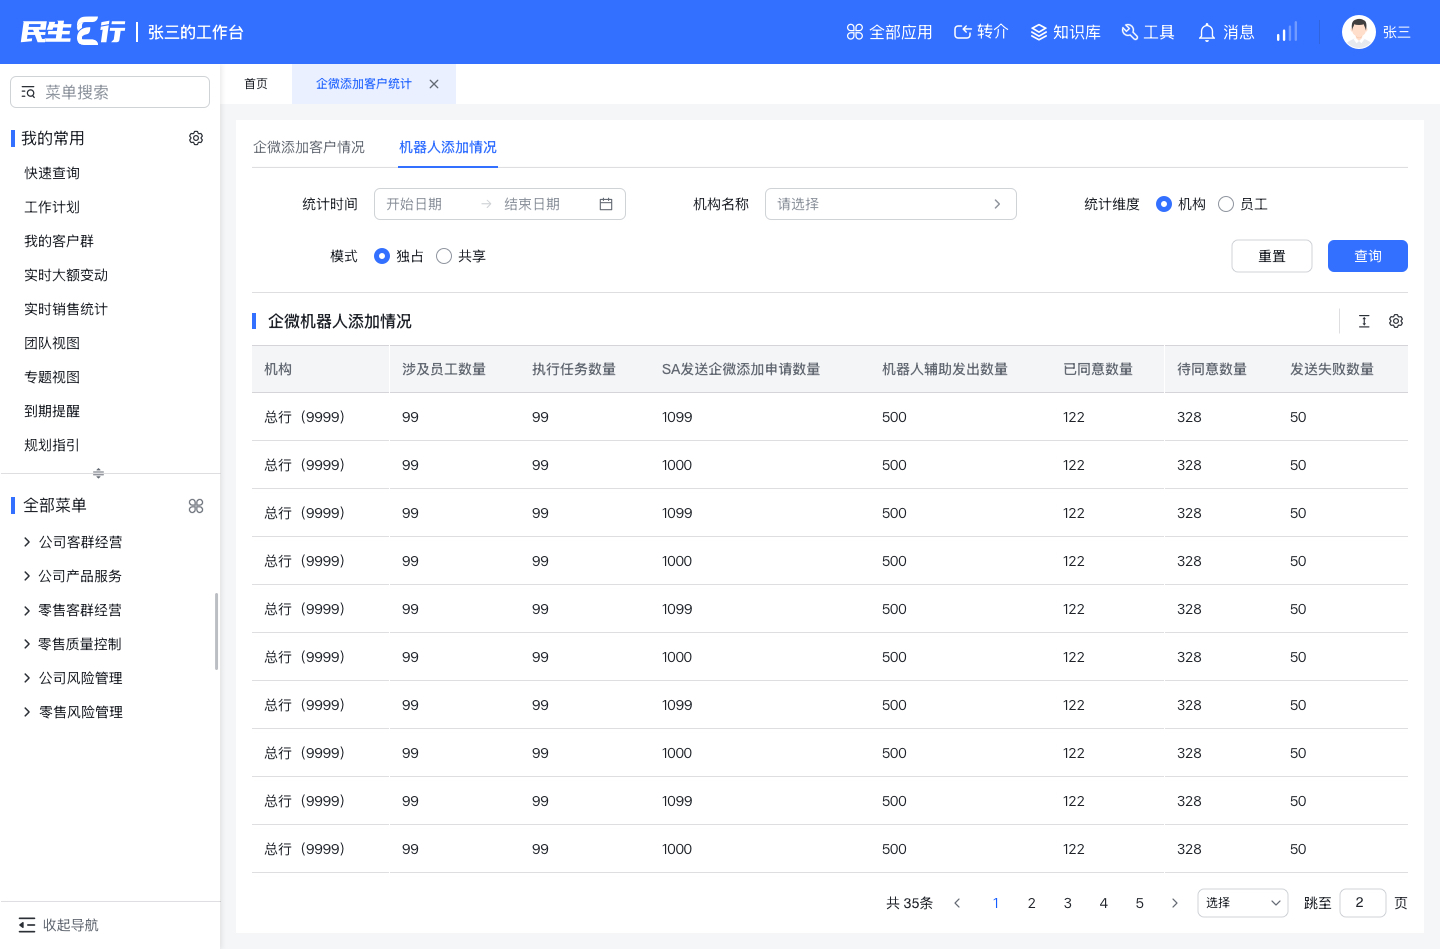Click the sidebar panel divider handle
This screenshot has height=949, width=1440.
pyautogui.click(x=98, y=473)
